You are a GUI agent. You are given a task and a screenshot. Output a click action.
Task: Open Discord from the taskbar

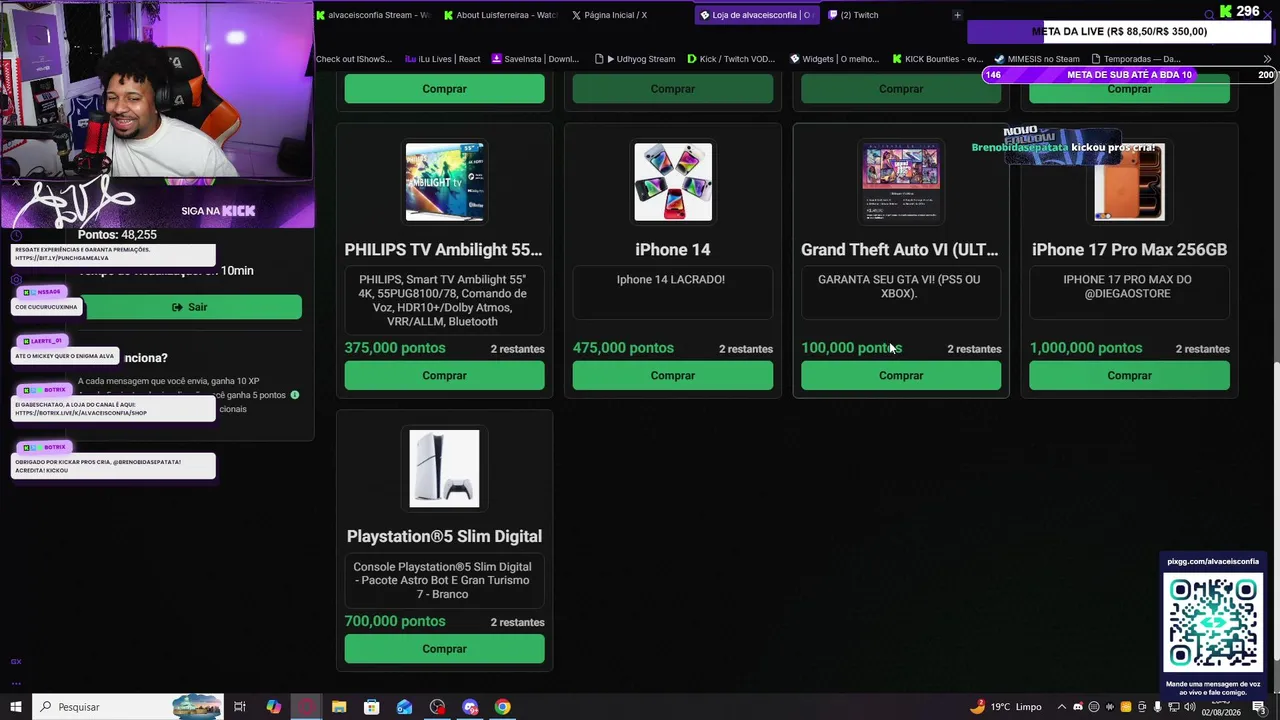coord(470,707)
